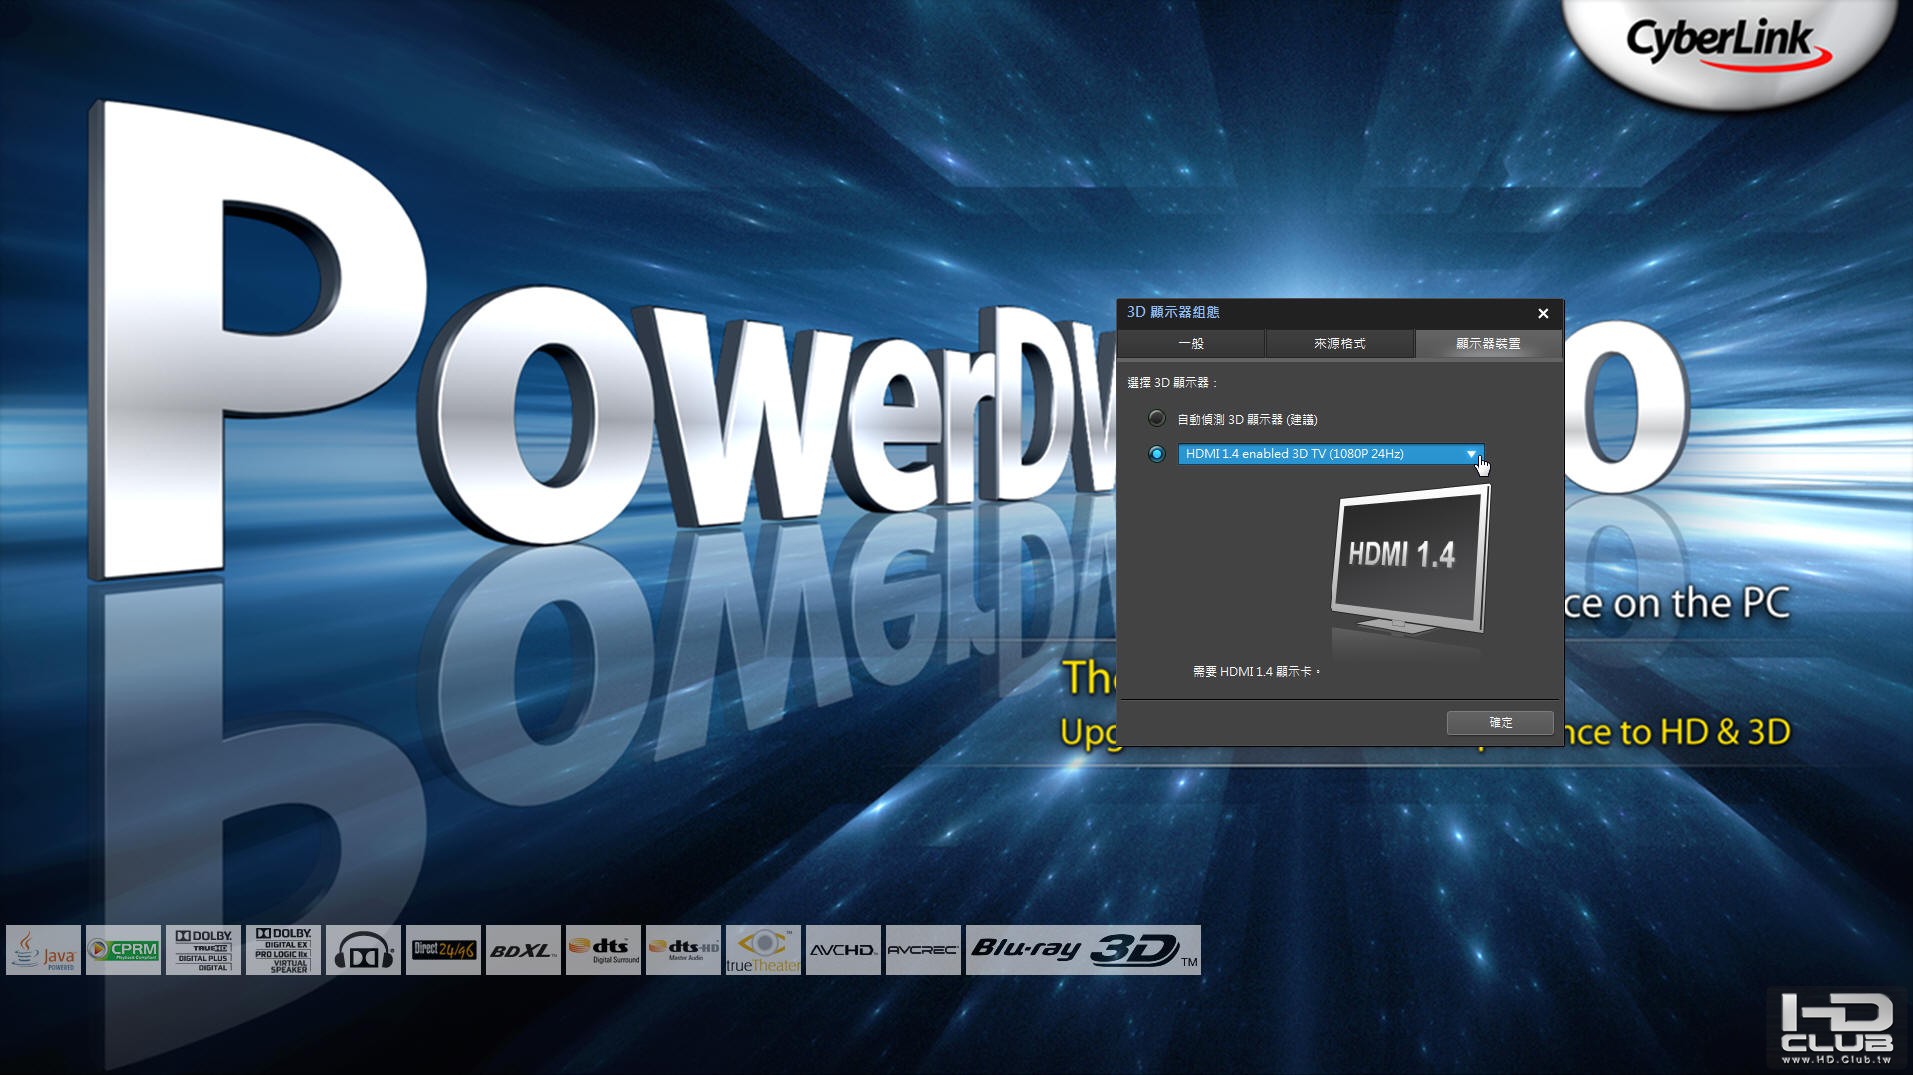Click the BDXL logo badge
1913x1075 pixels.
click(x=523, y=950)
